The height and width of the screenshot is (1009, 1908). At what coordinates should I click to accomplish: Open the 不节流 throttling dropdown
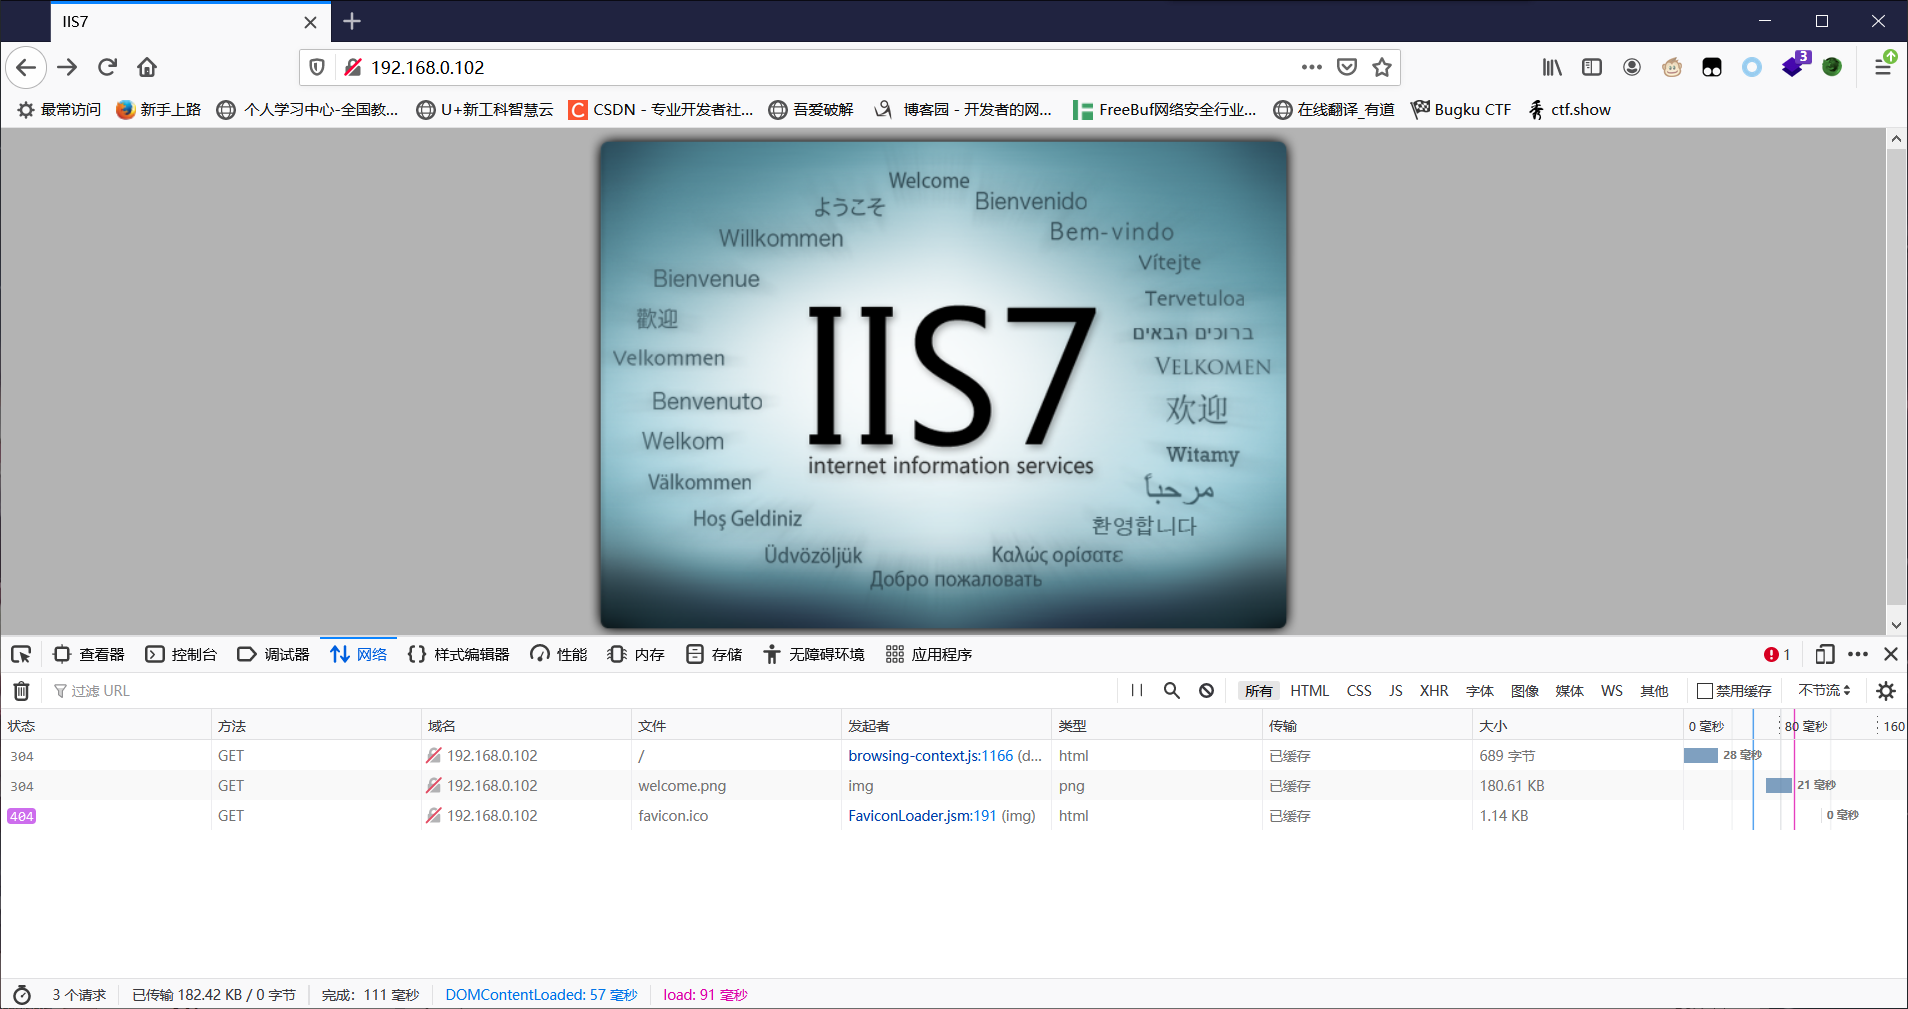(x=1824, y=691)
